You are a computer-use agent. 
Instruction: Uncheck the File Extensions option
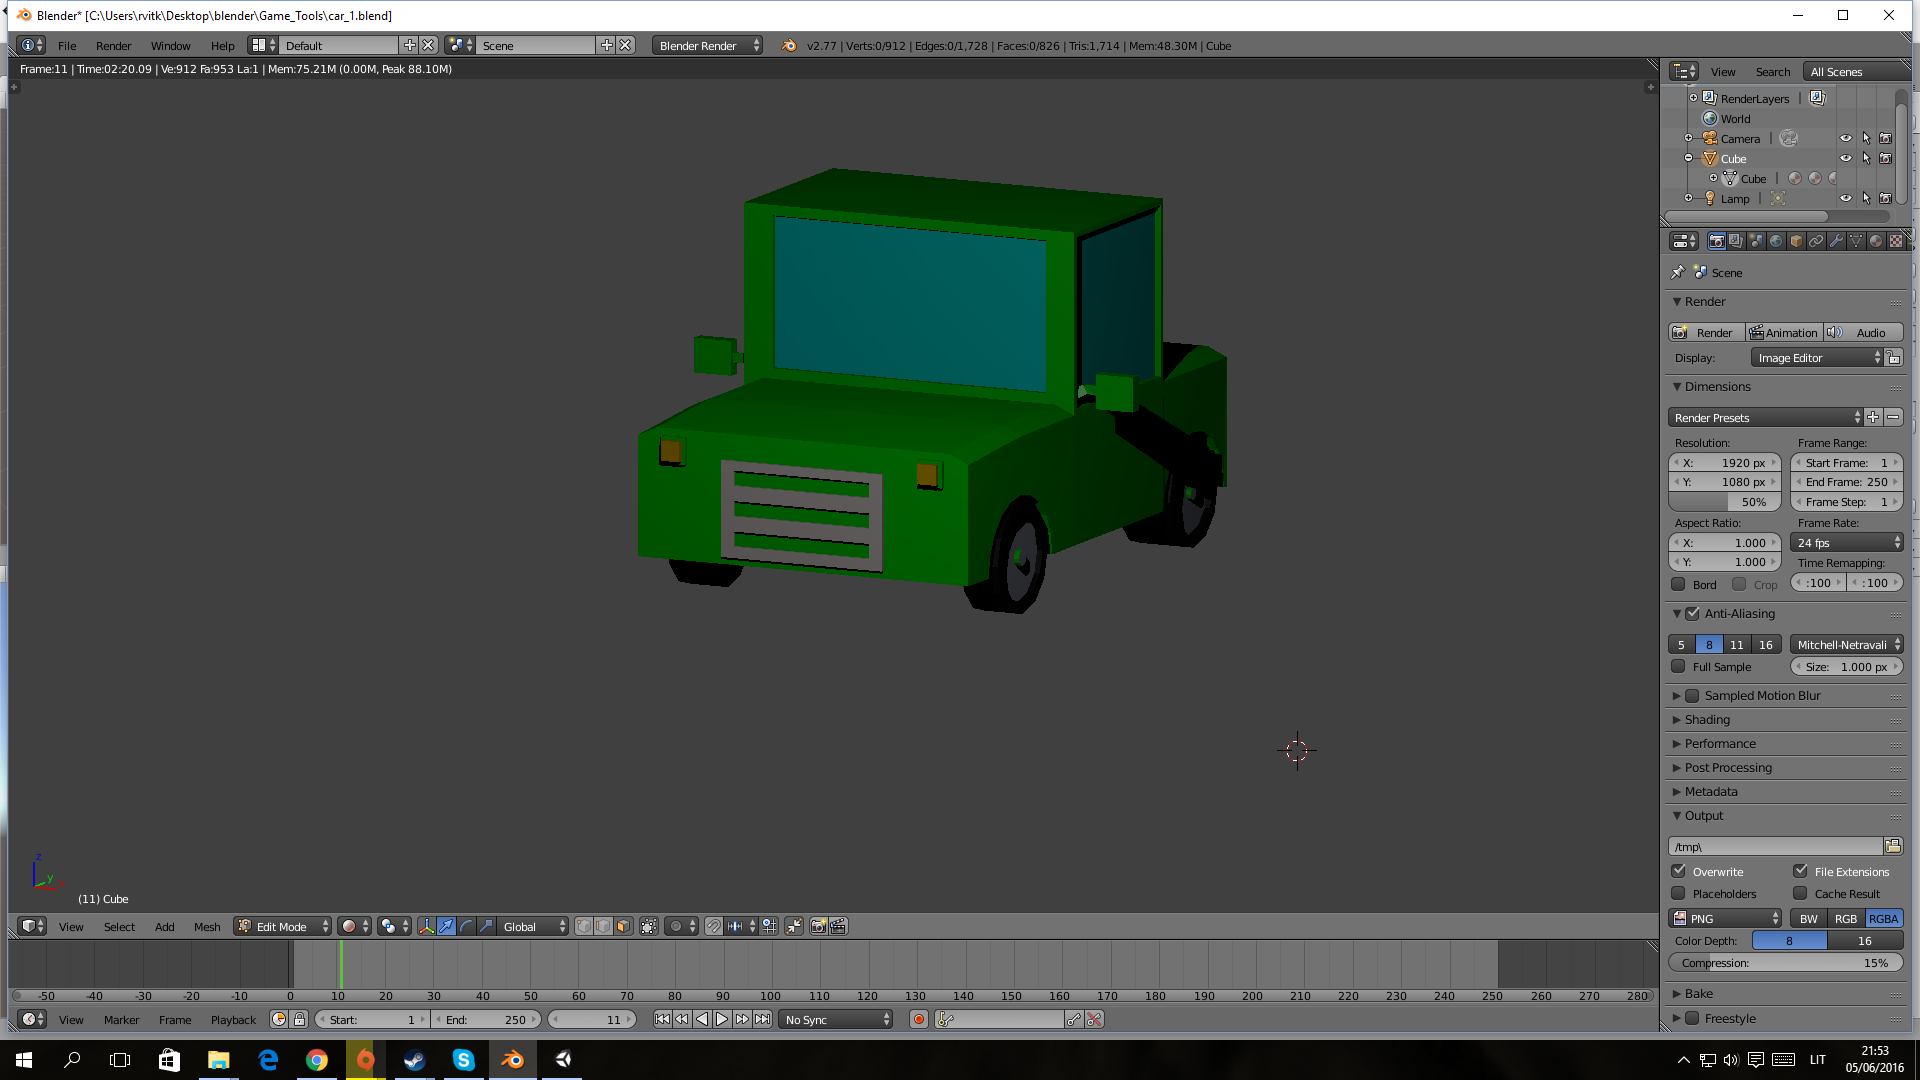[1800, 871]
